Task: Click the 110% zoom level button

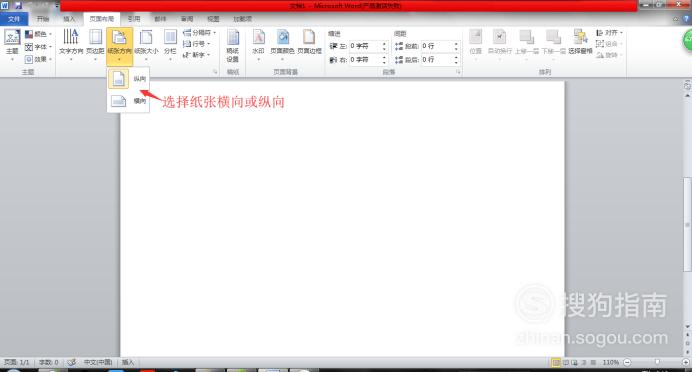Action: click(x=610, y=362)
